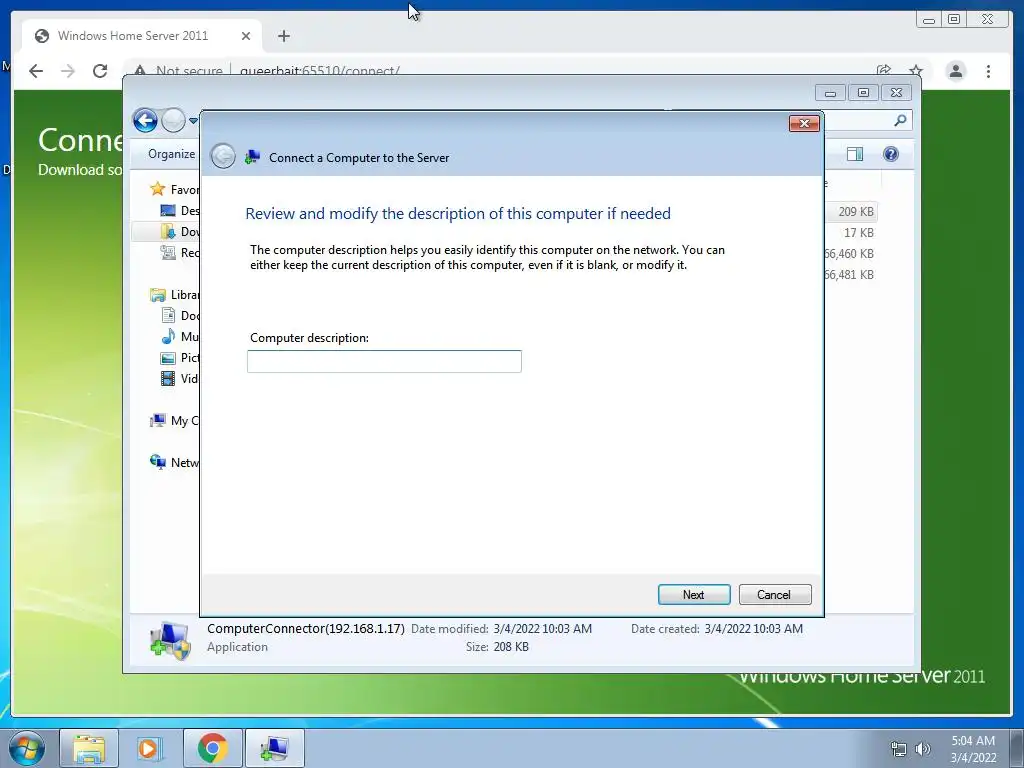Click ComputerConnector application icon in details pane
The height and width of the screenshot is (768, 1024).
click(170, 641)
